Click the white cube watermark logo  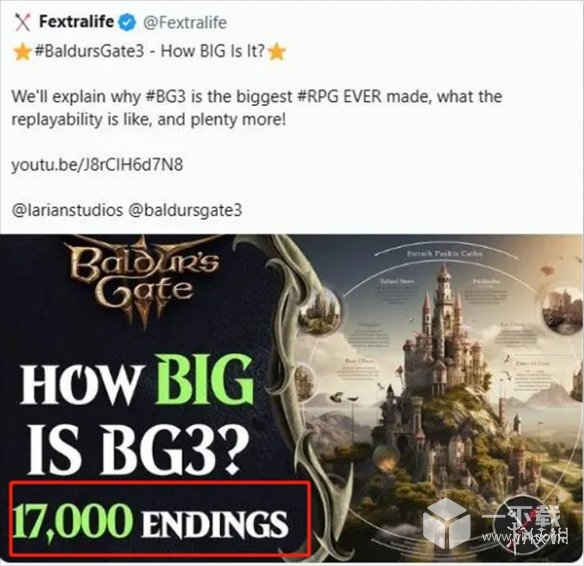447,523
